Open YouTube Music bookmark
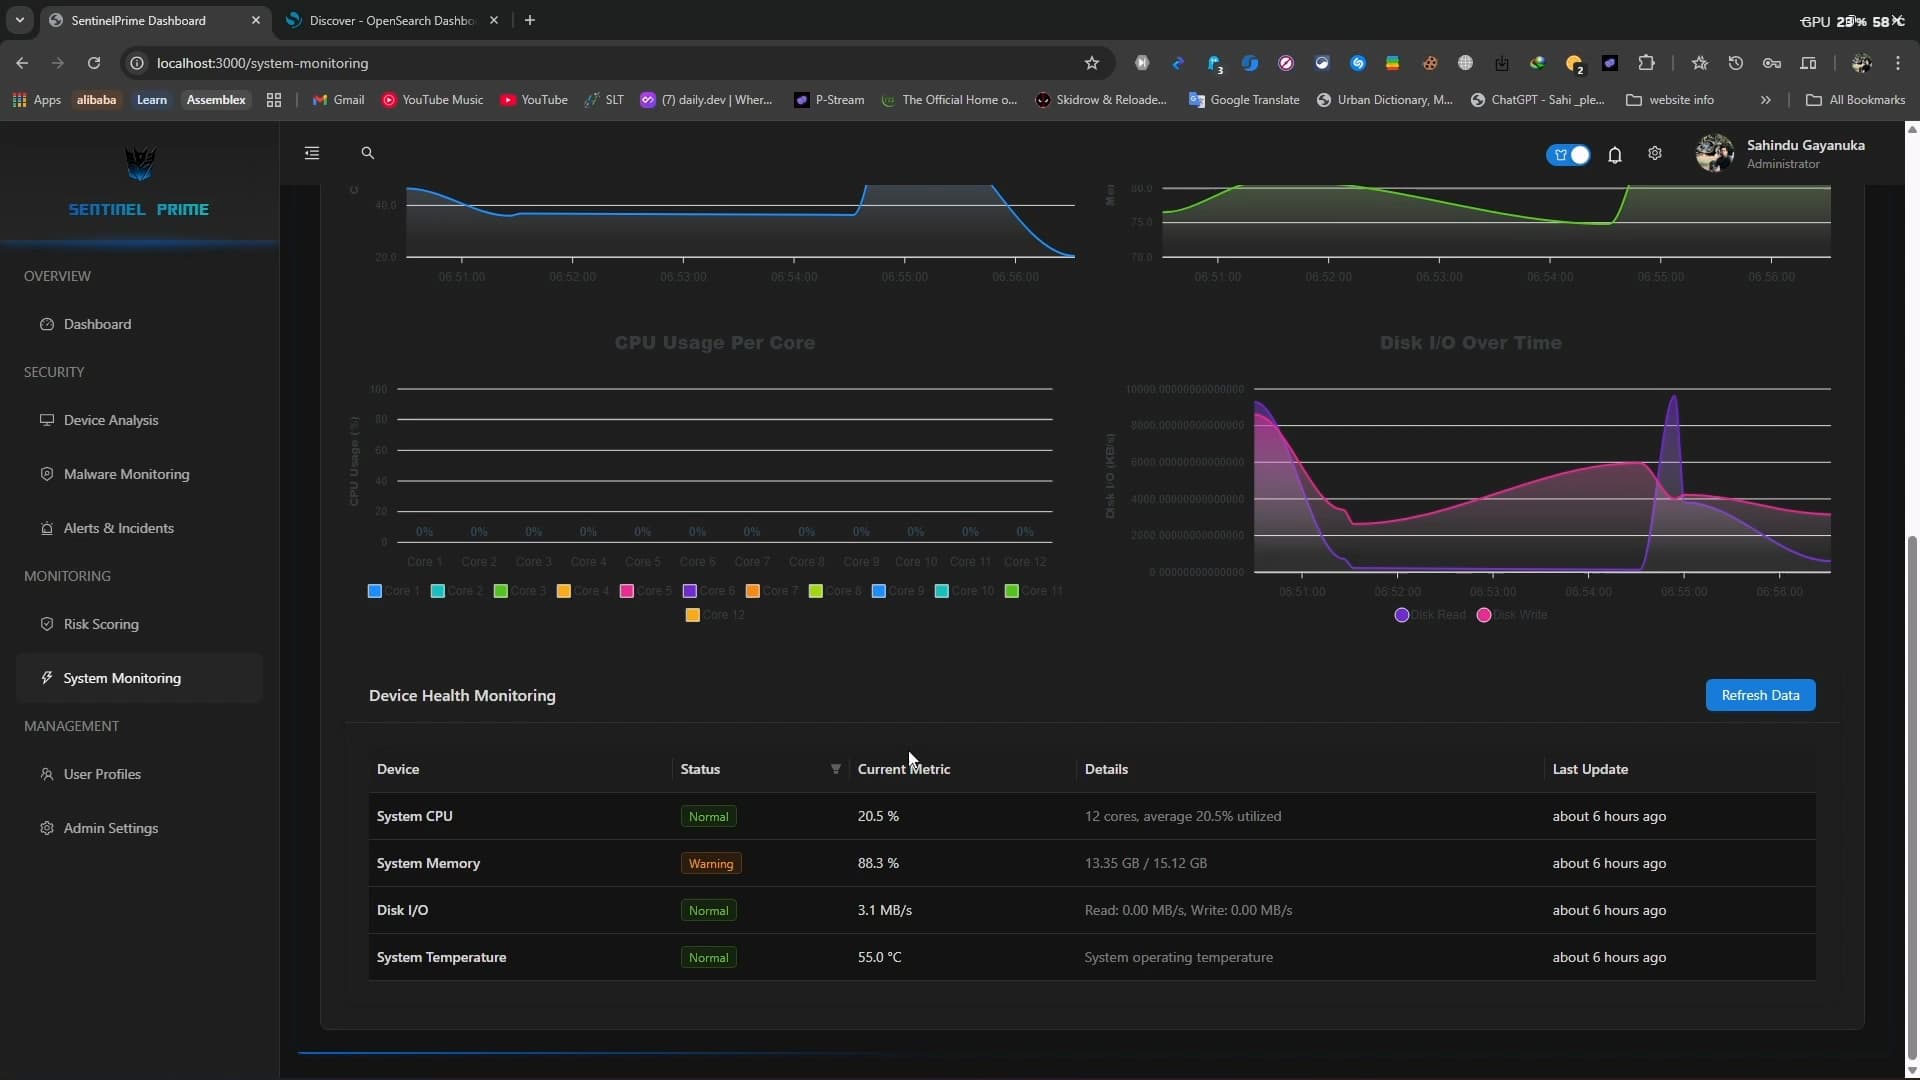This screenshot has width=1920, height=1080. tap(432, 100)
